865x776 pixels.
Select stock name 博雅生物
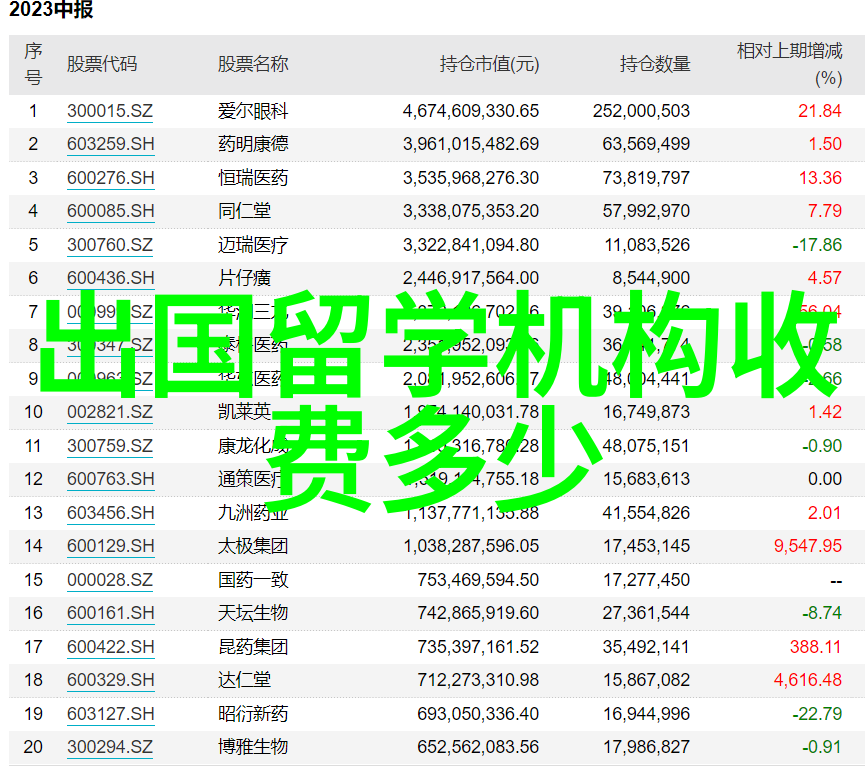253,747
